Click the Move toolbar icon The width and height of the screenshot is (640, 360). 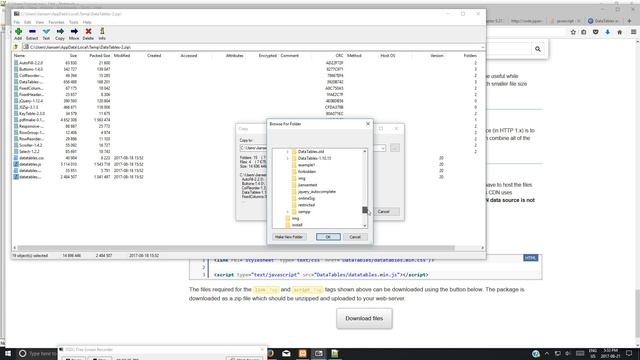[74, 31]
